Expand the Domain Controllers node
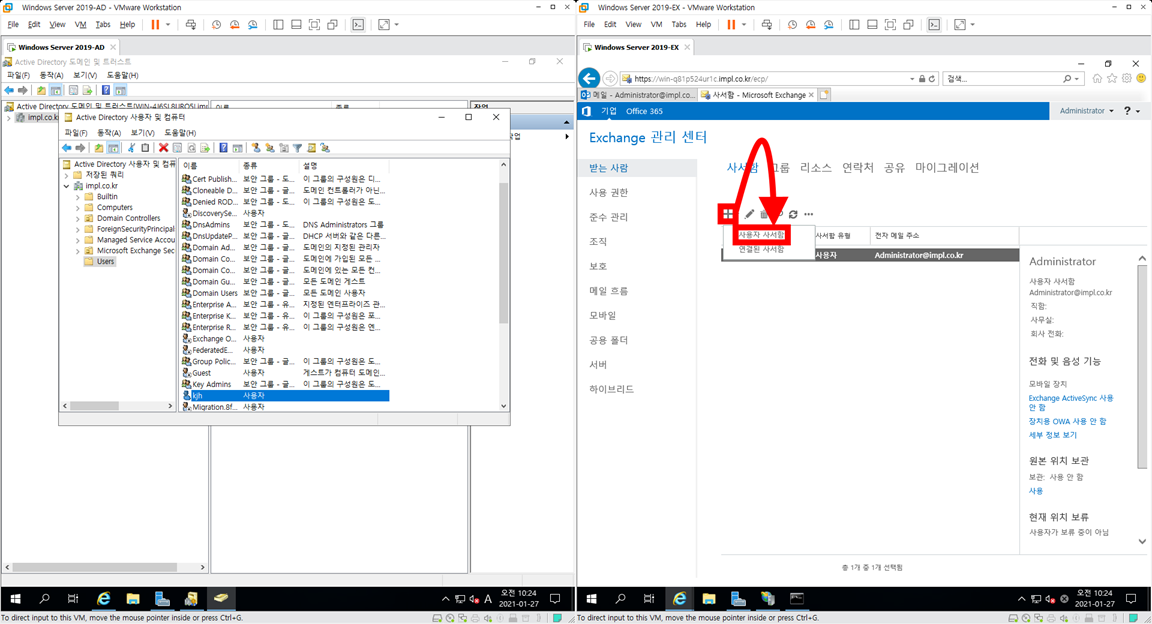This screenshot has width=1152, height=624. click(x=78, y=218)
